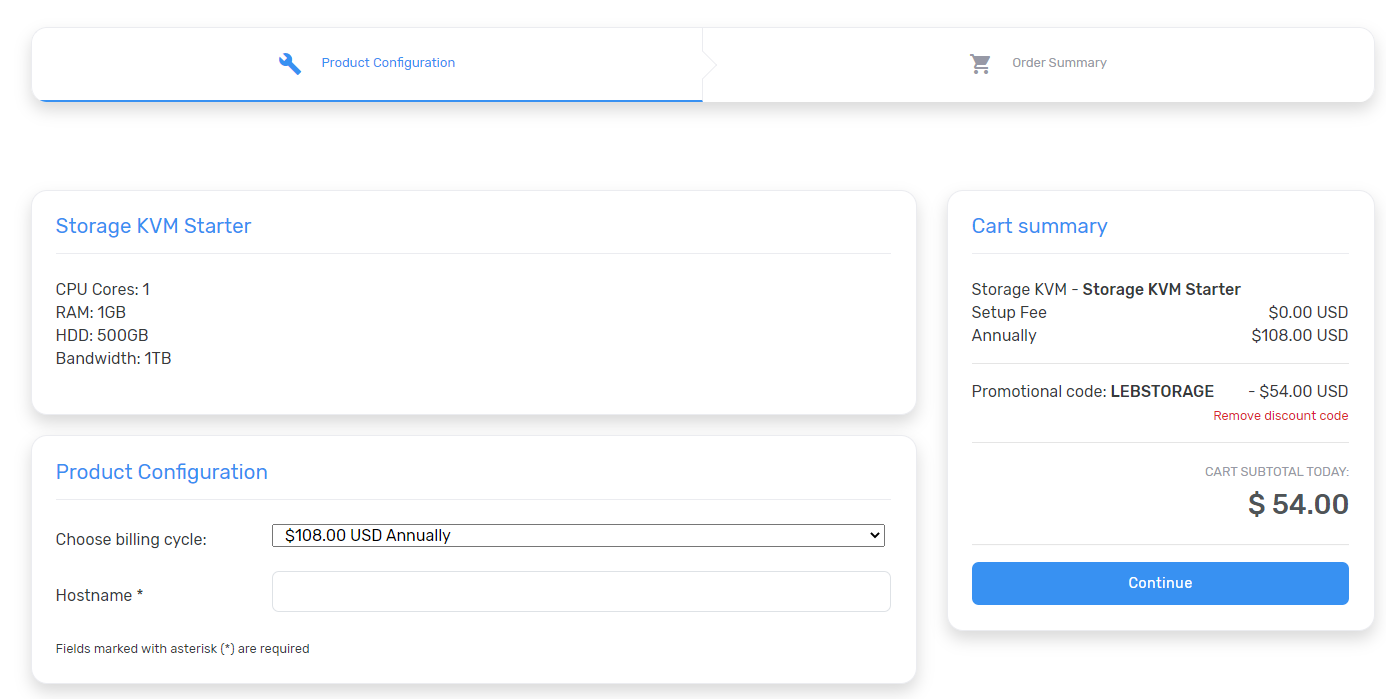The height and width of the screenshot is (699, 1386).
Task: Click the Cart summary heading
Action: (1039, 226)
